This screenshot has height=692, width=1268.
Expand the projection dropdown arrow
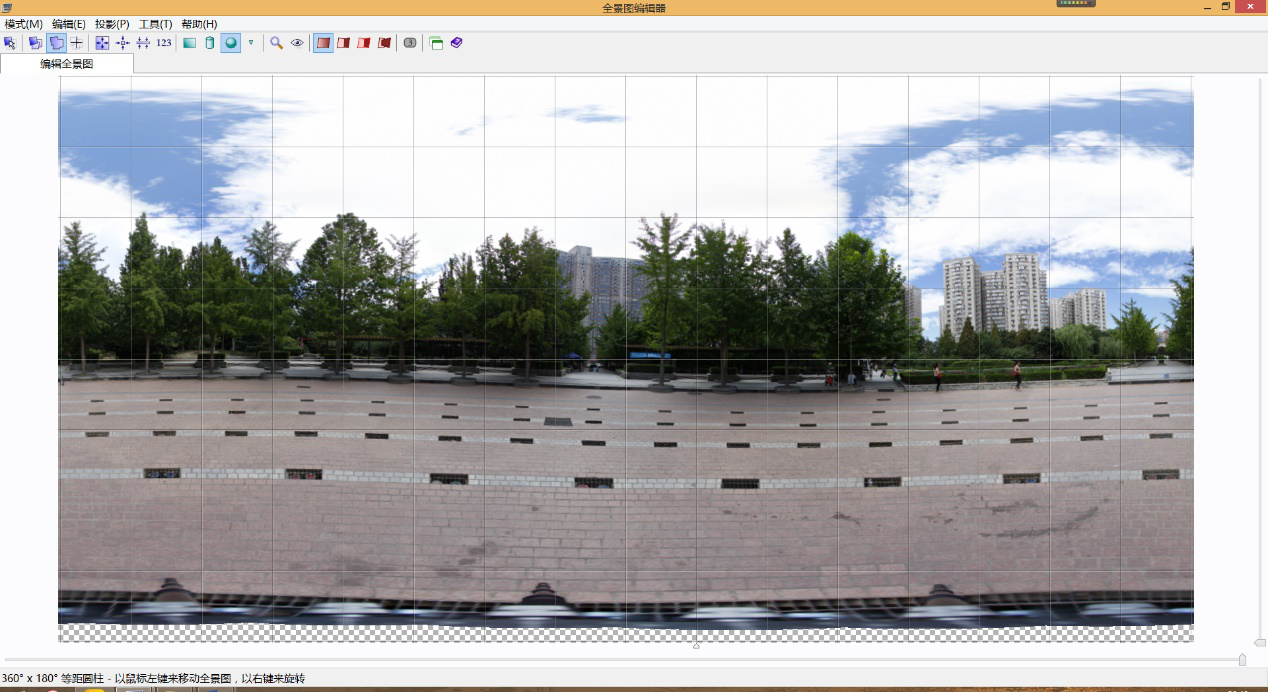[x=251, y=43]
